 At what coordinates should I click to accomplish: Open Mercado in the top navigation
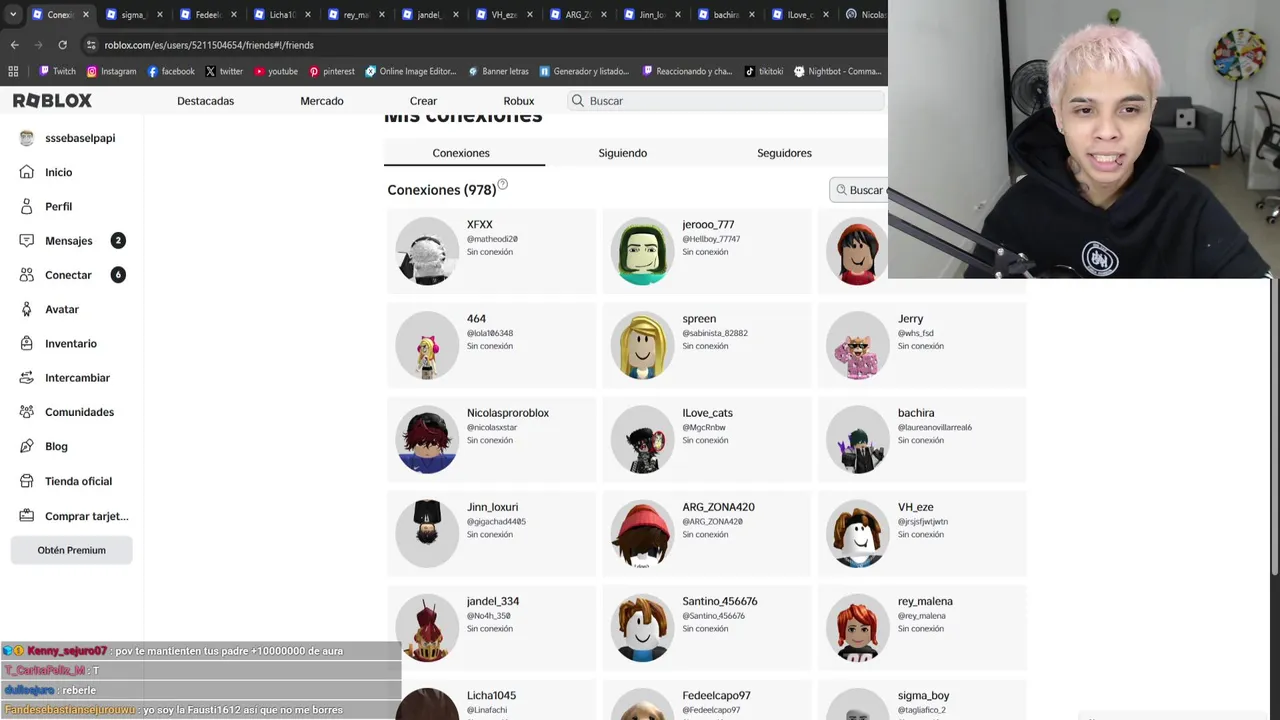coord(322,101)
